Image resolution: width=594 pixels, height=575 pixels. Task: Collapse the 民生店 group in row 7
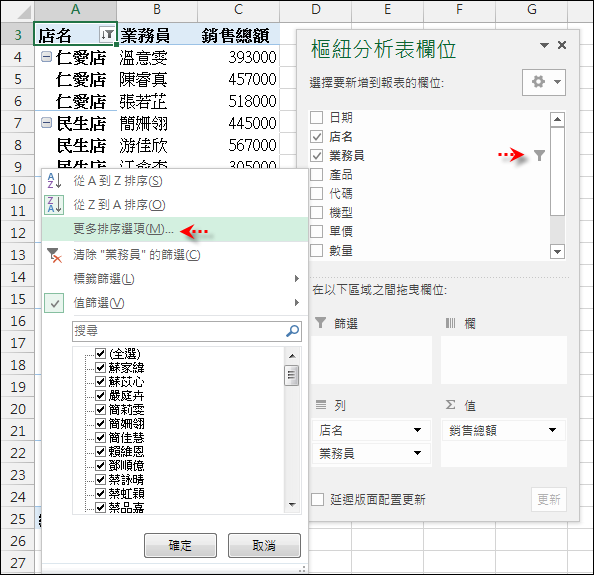[x=46, y=123]
